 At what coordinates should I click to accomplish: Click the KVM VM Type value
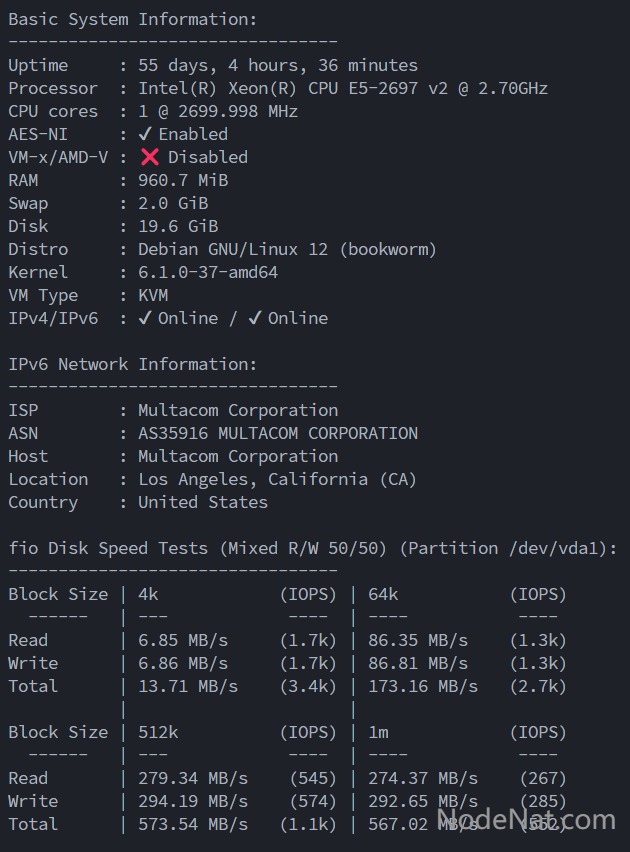153,295
